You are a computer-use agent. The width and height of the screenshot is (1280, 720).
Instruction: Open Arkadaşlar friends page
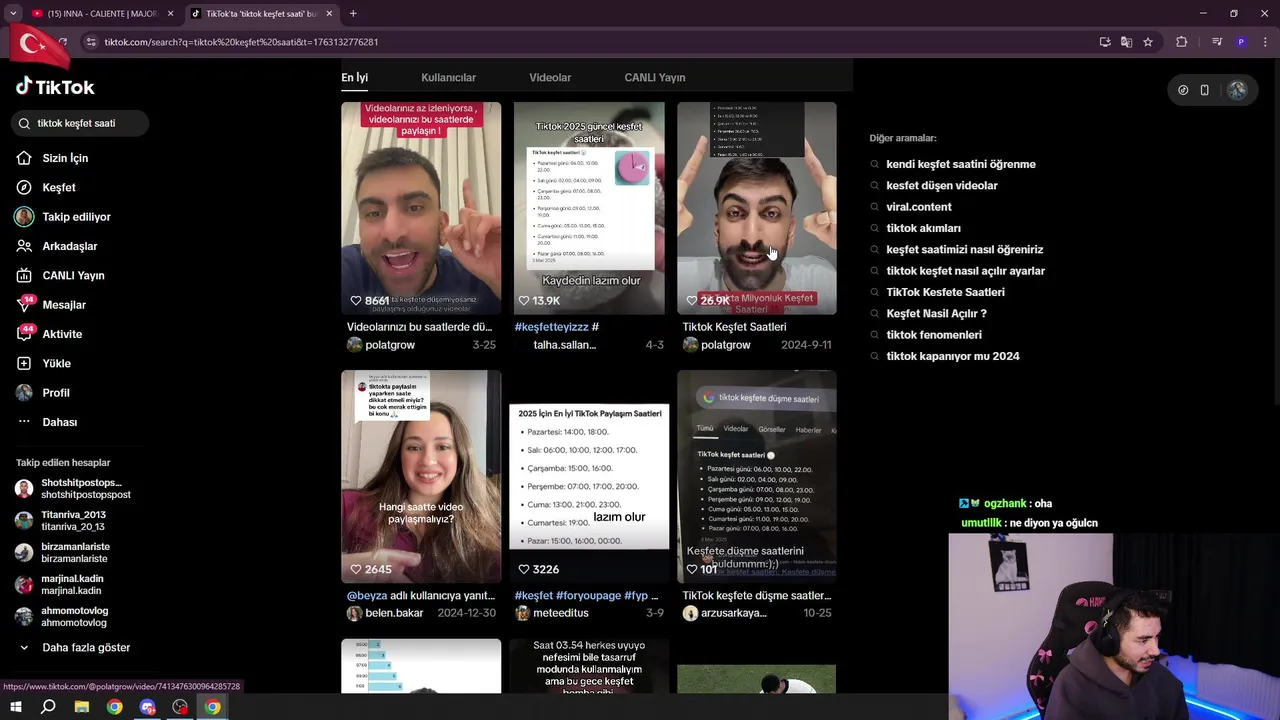[56, 246]
